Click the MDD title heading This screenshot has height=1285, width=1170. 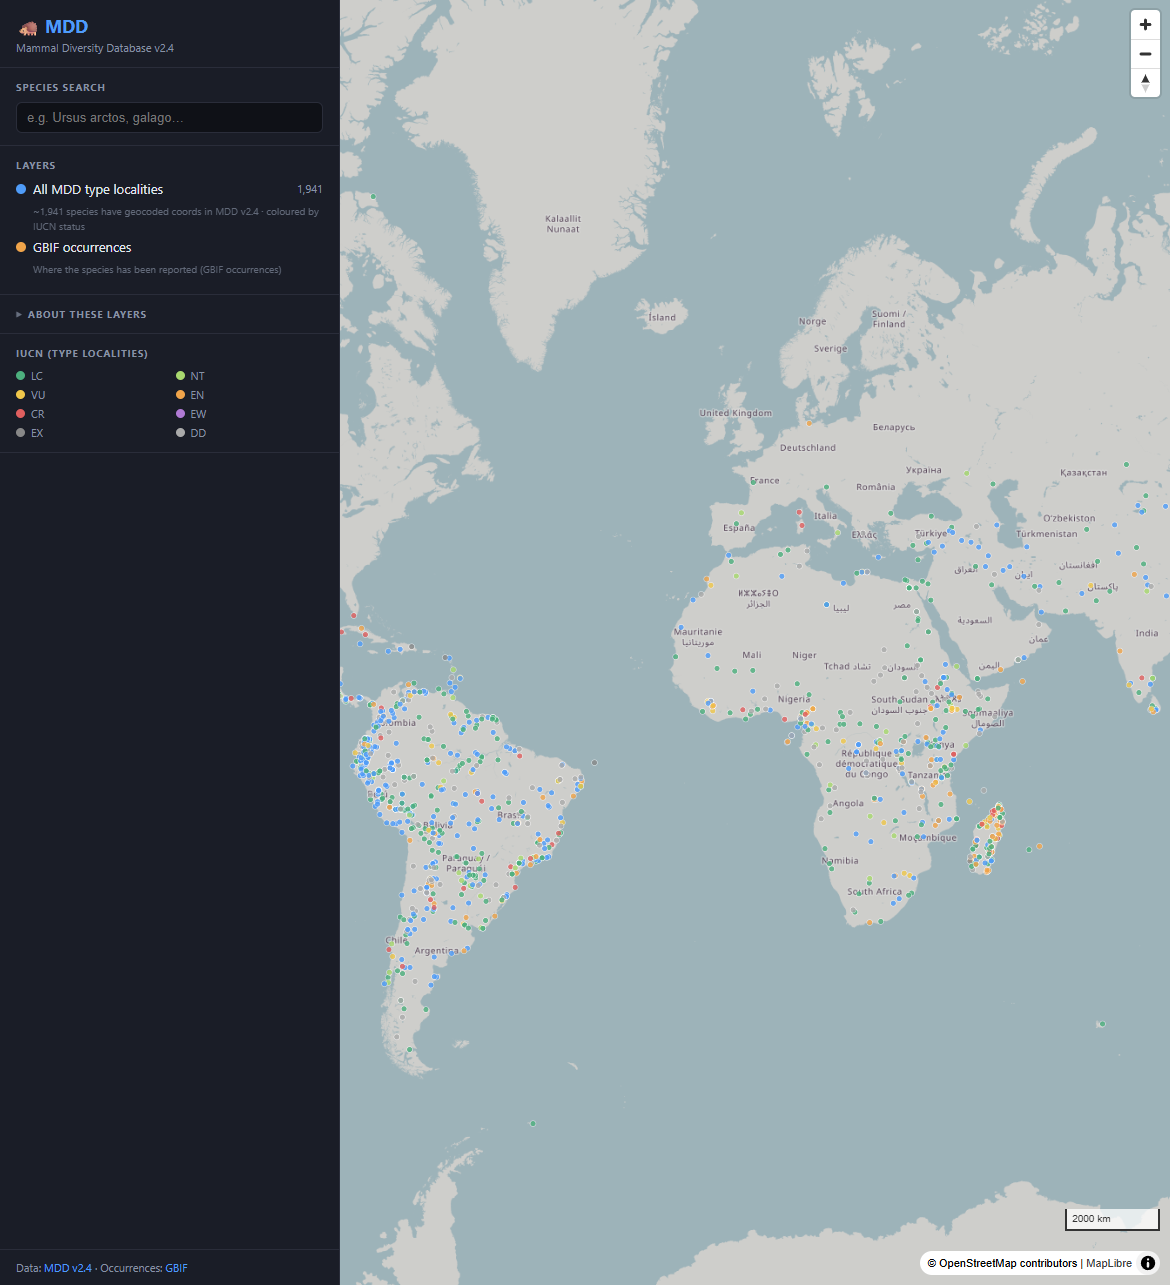point(67,27)
